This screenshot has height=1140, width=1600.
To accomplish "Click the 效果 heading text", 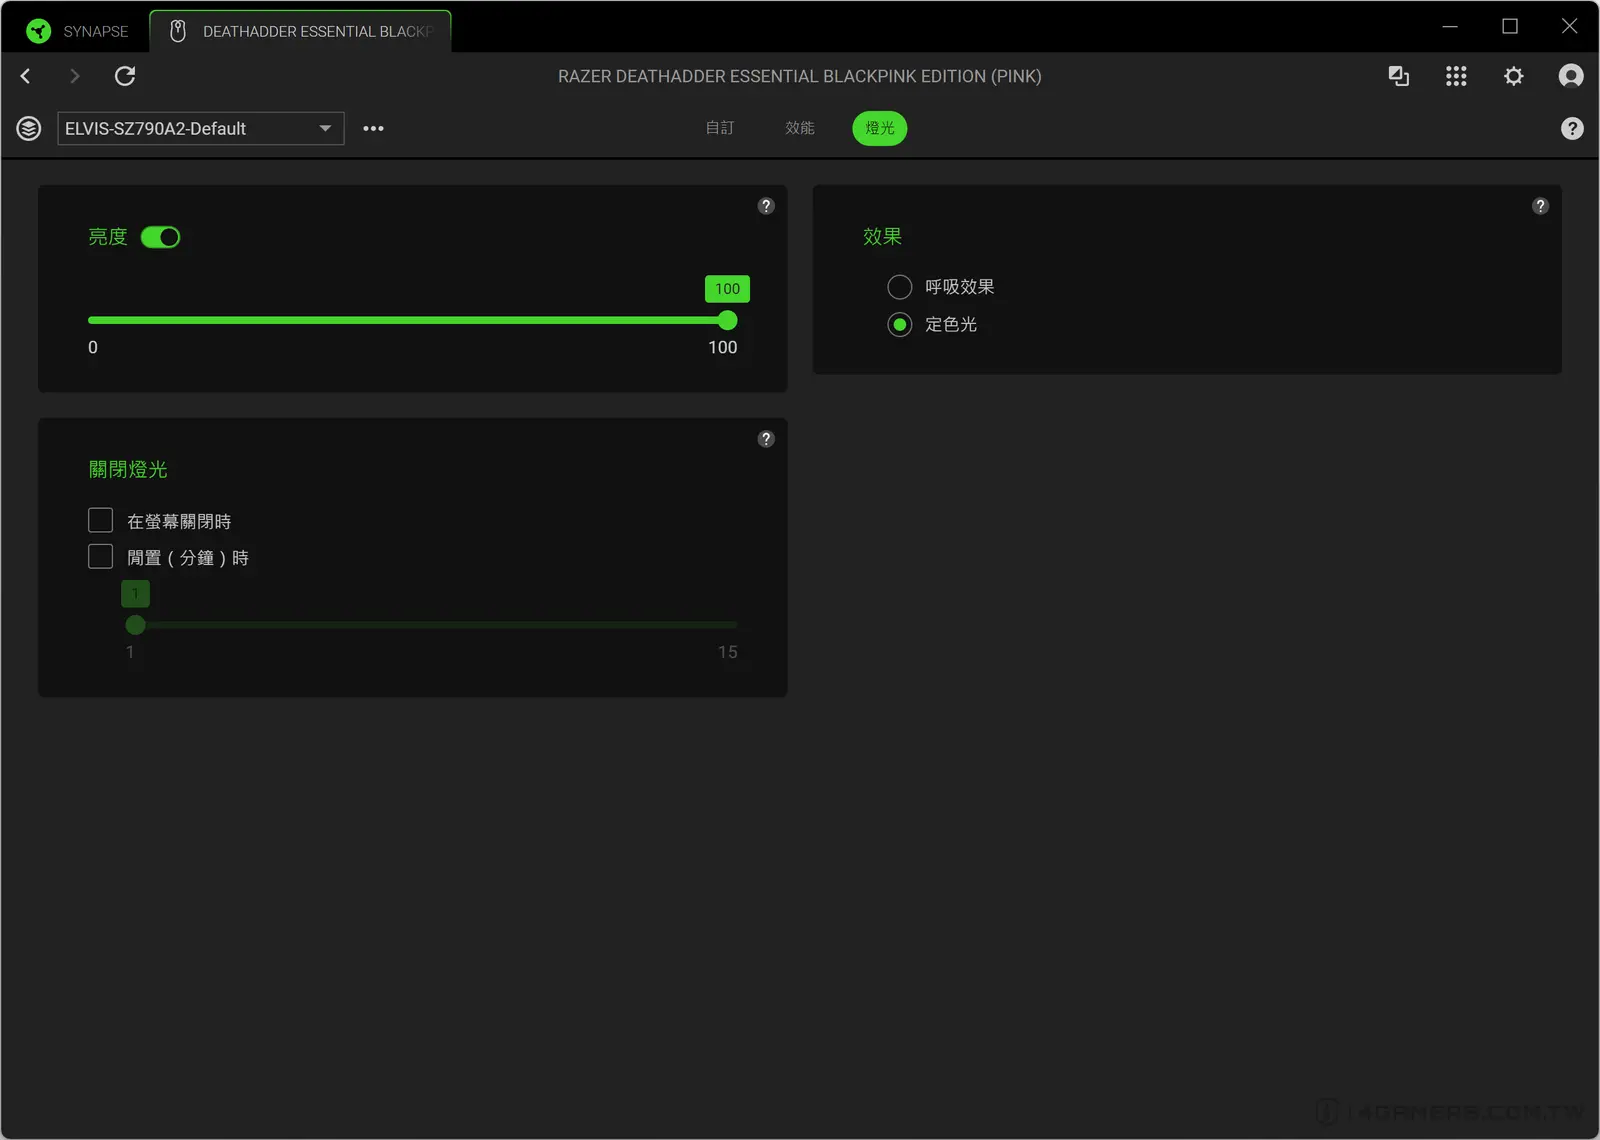I will click(882, 237).
